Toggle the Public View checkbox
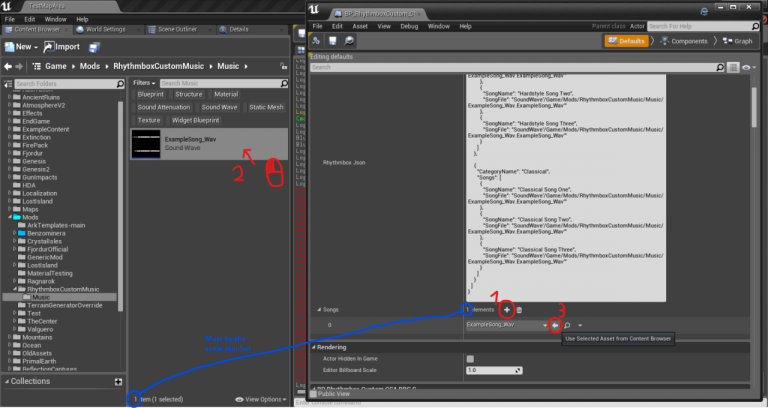Image resolution: width=768 pixels, height=408 pixels. pyautogui.click(x=314, y=394)
